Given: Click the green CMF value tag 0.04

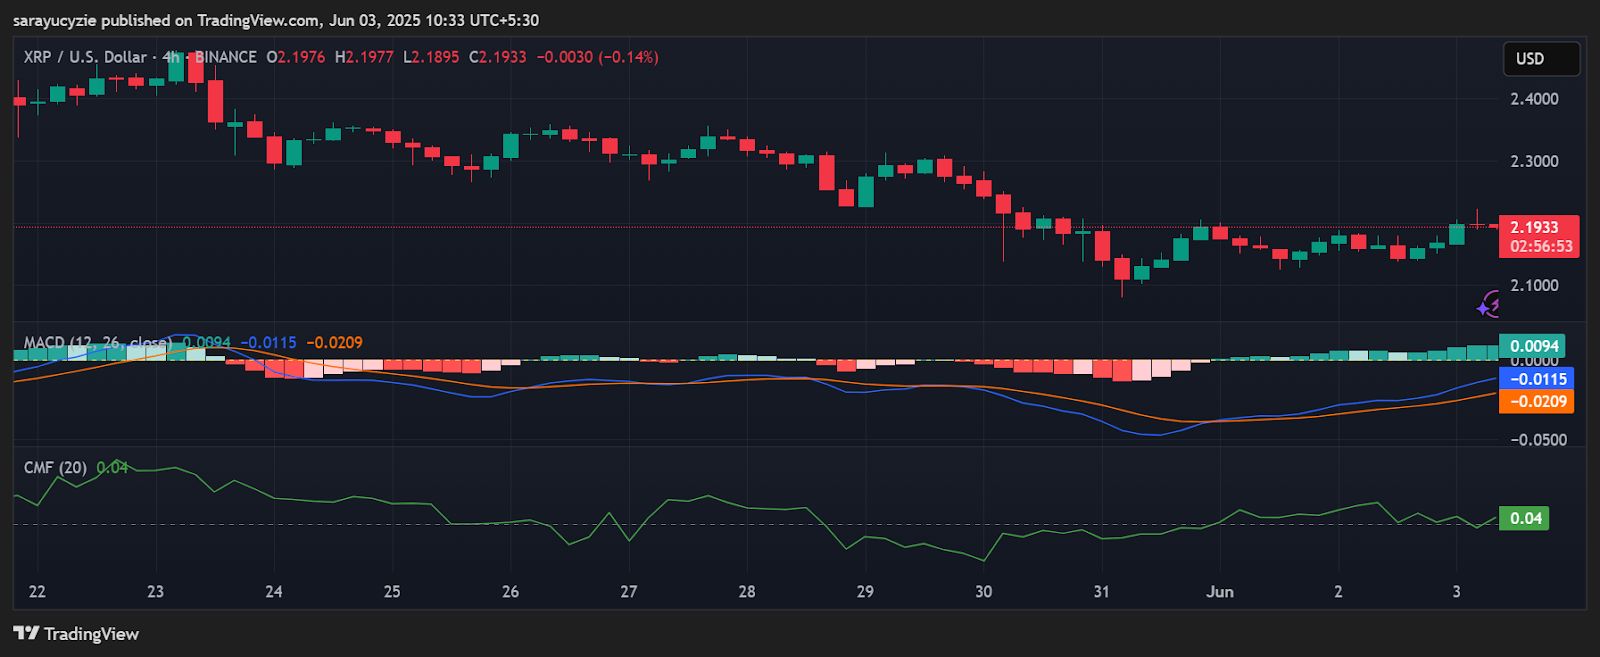Looking at the screenshot, I should [1524, 518].
